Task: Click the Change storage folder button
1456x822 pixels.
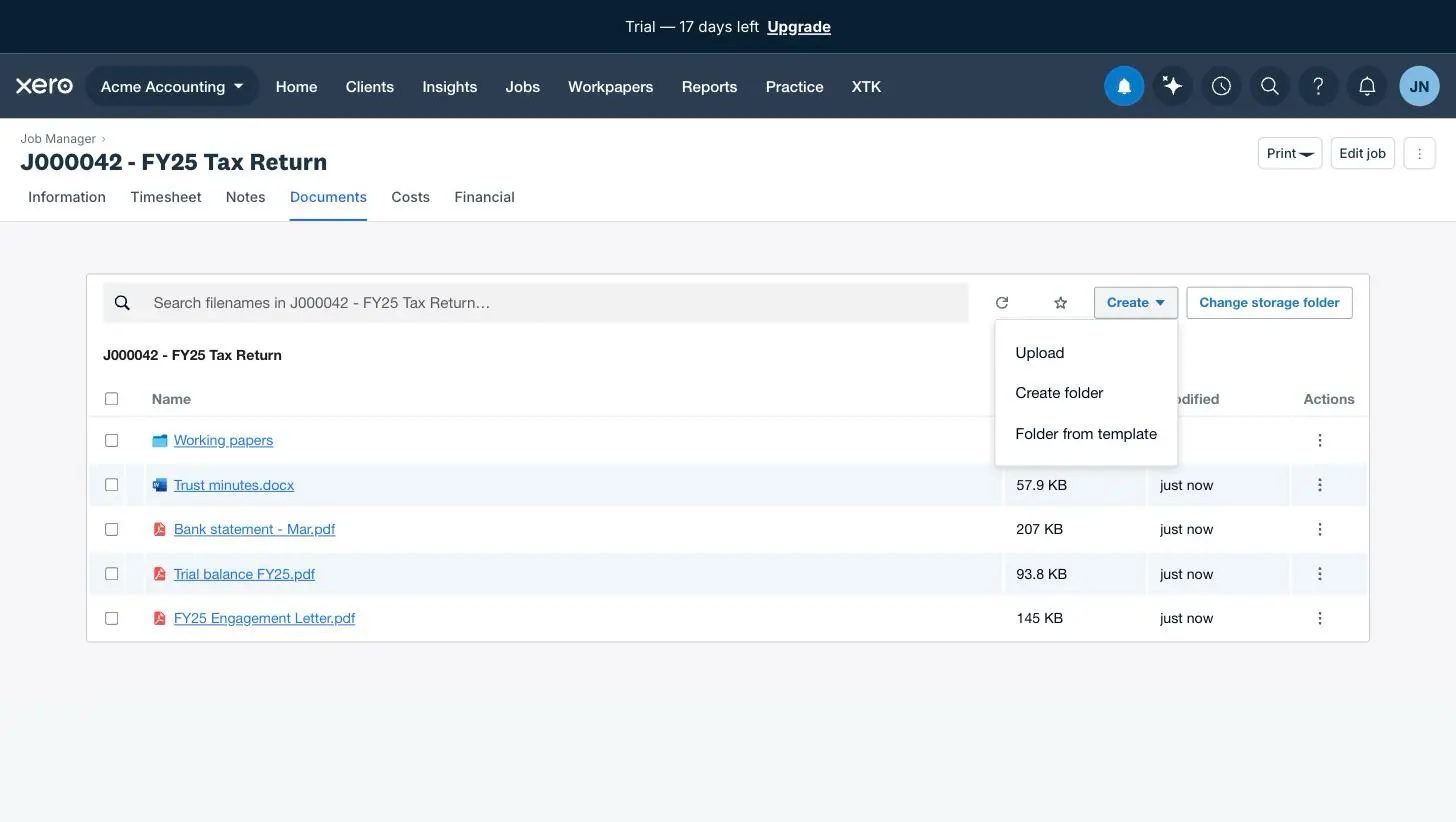Action: pyautogui.click(x=1269, y=303)
